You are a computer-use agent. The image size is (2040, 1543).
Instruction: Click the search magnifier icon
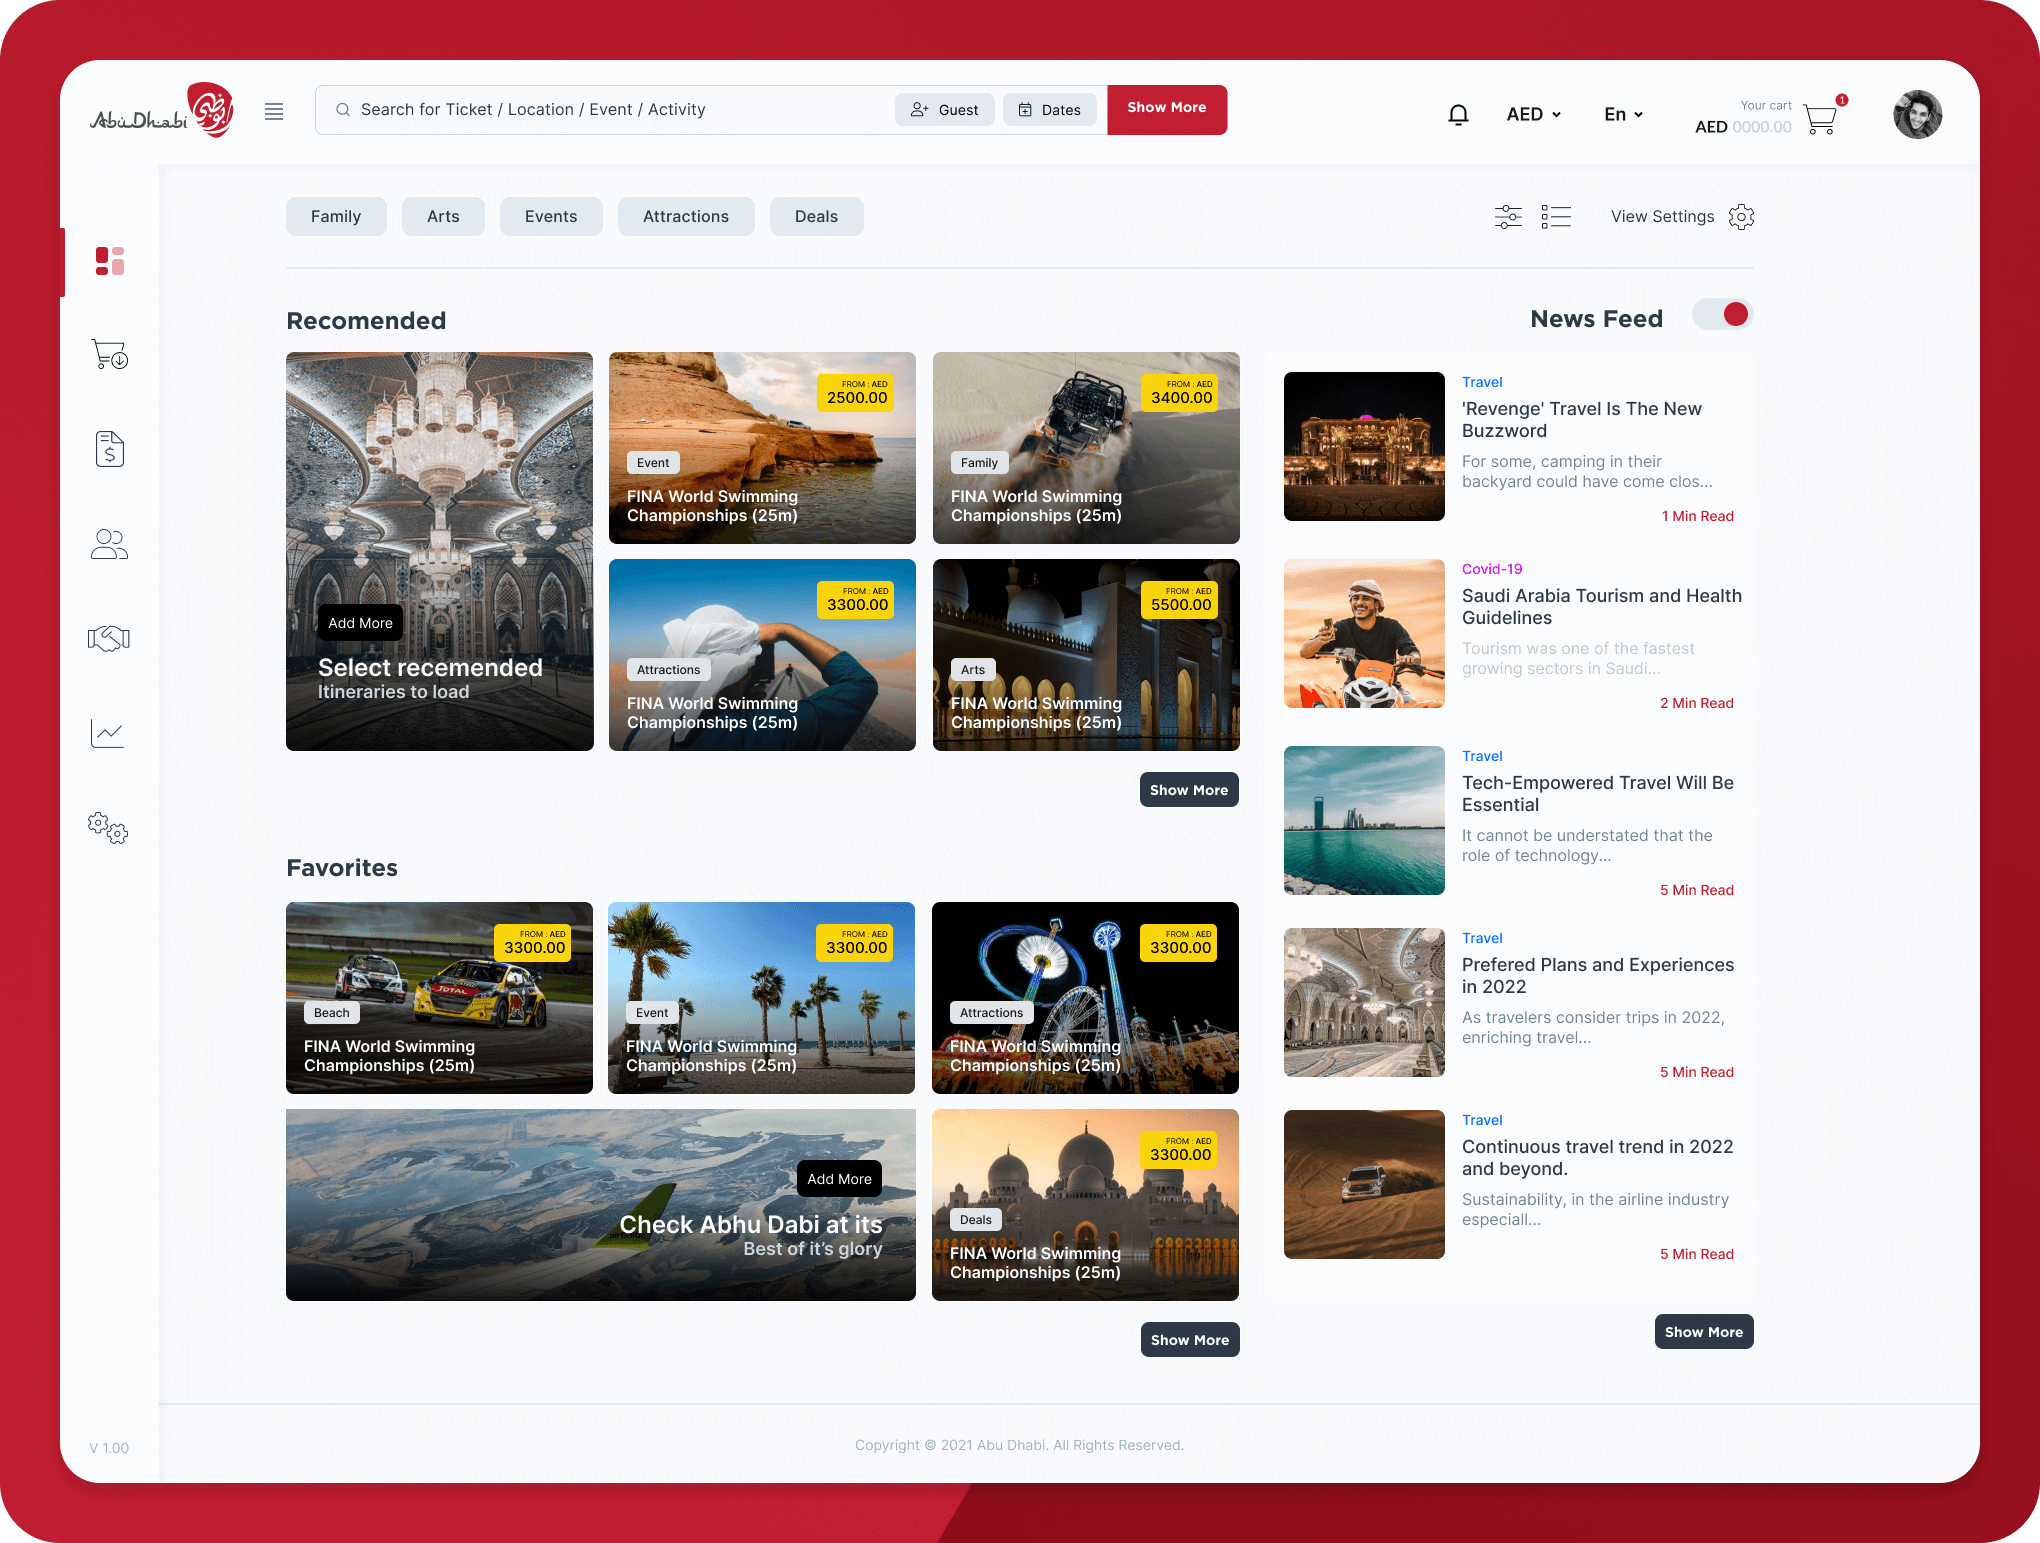pyautogui.click(x=343, y=110)
